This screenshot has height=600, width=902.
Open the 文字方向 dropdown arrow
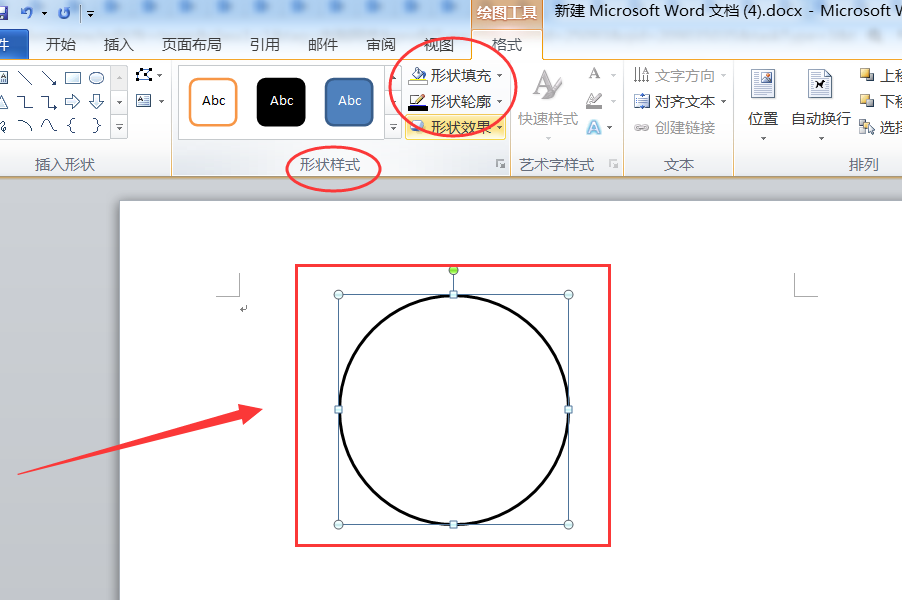pos(723,75)
